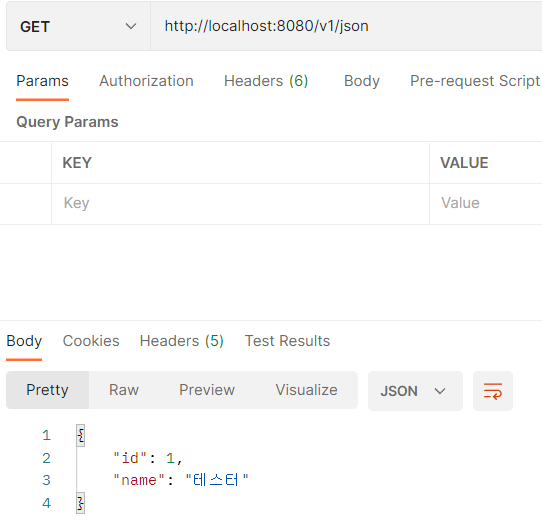The height and width of the screenshot is (532, 542).
Task: Open the request Headers (6) tab
Action: (266, 81)
